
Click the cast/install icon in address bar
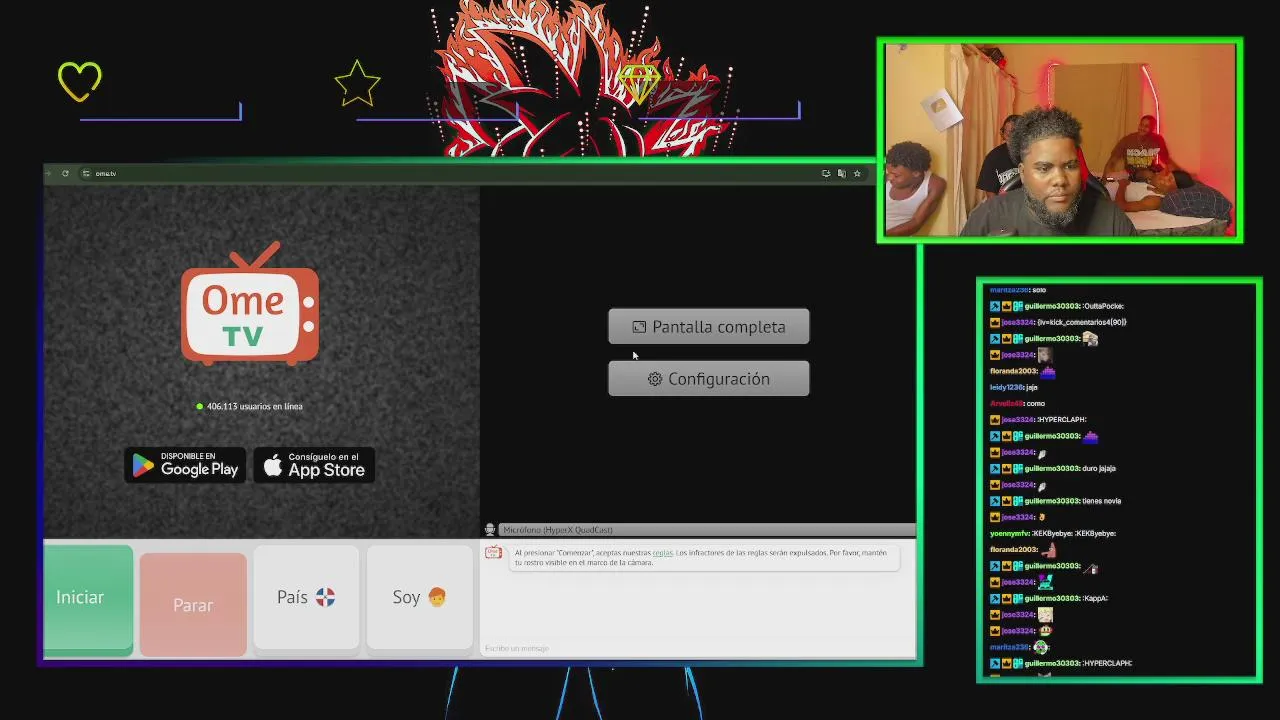click(826, 173)
